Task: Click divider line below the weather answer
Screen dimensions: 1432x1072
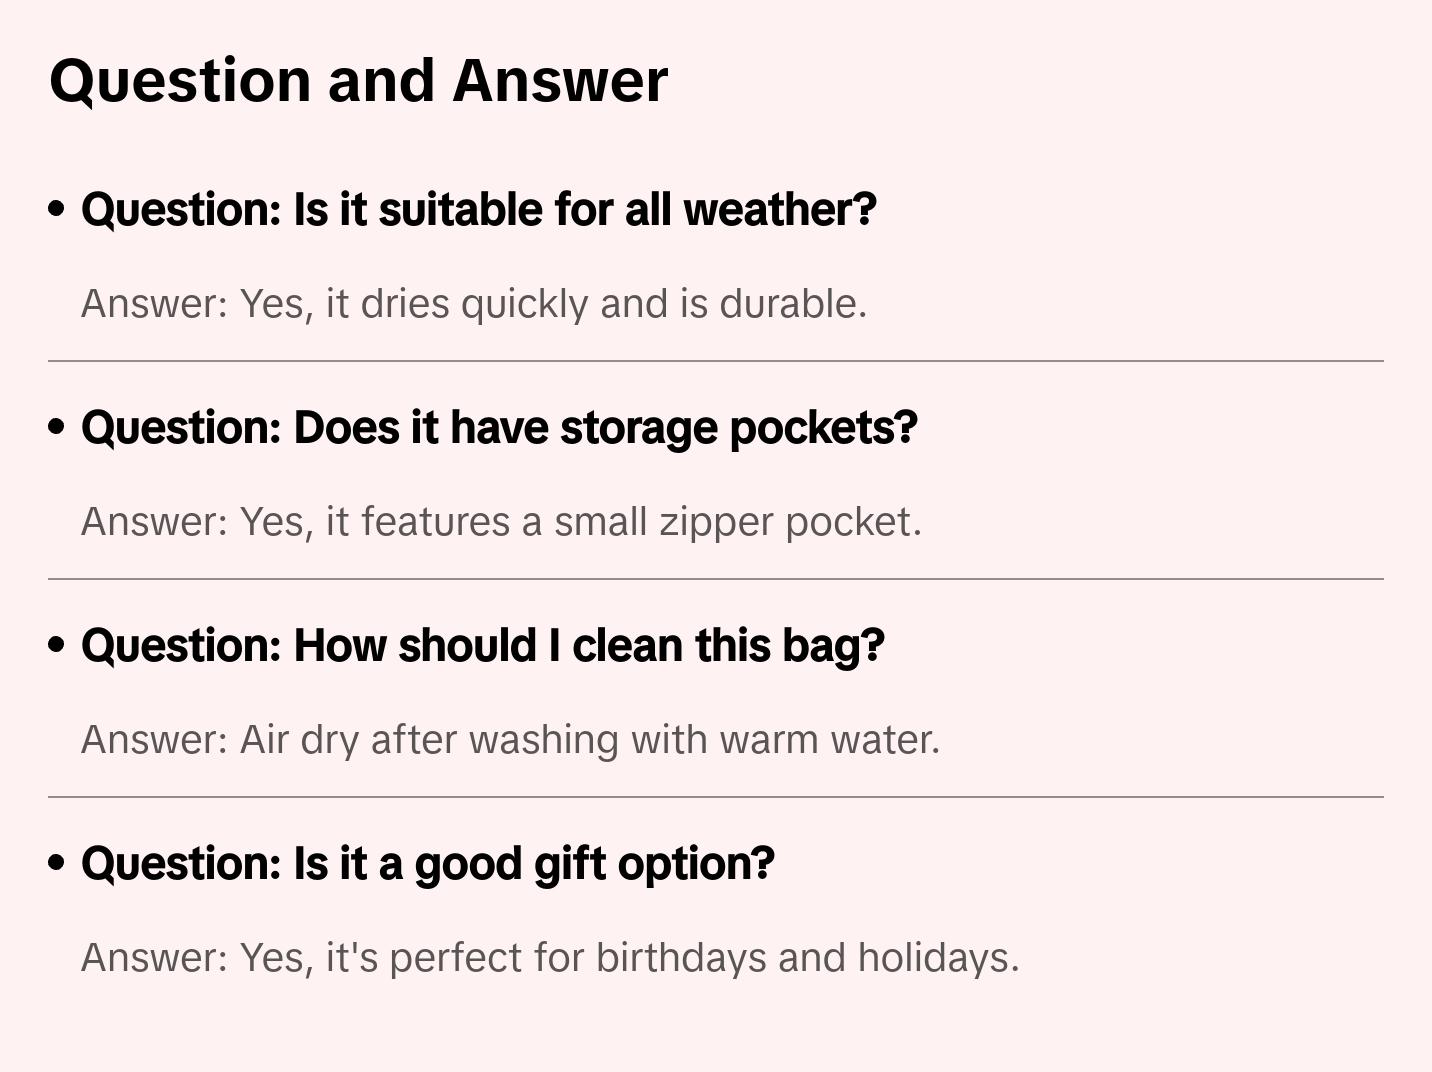Action: click(x=716, y=361)
